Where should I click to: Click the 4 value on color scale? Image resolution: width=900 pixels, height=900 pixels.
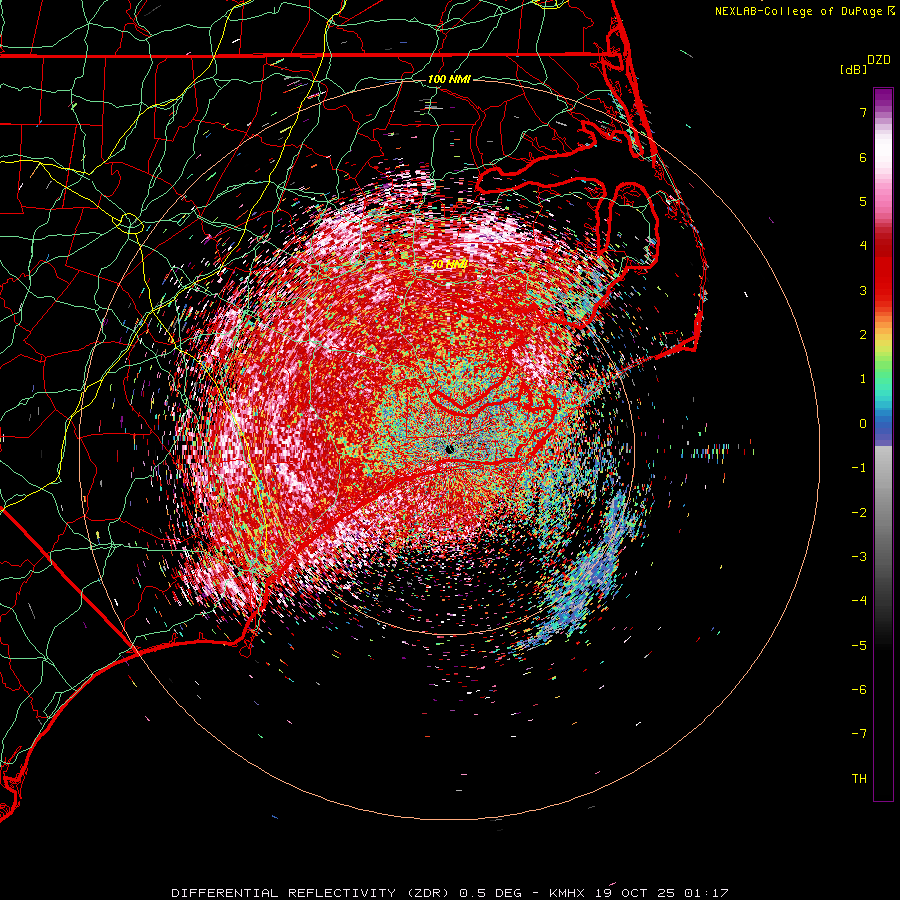pyautogui.click(x=863, y=246)
